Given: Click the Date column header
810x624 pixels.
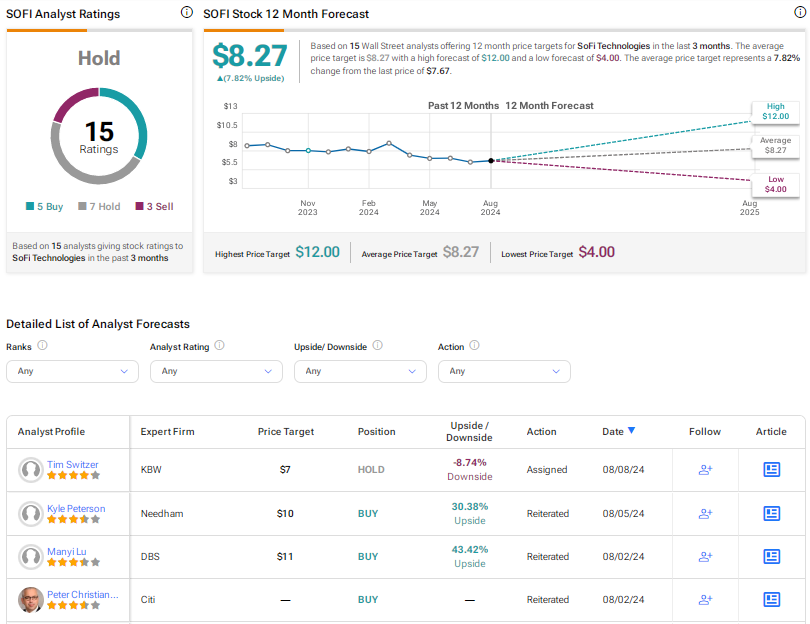Looking at the screenshot, I should [613, 431].
